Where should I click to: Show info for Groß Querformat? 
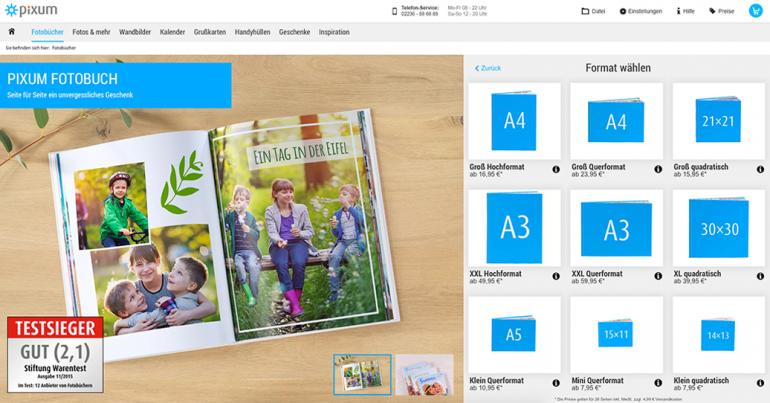(x=658, y=169)
